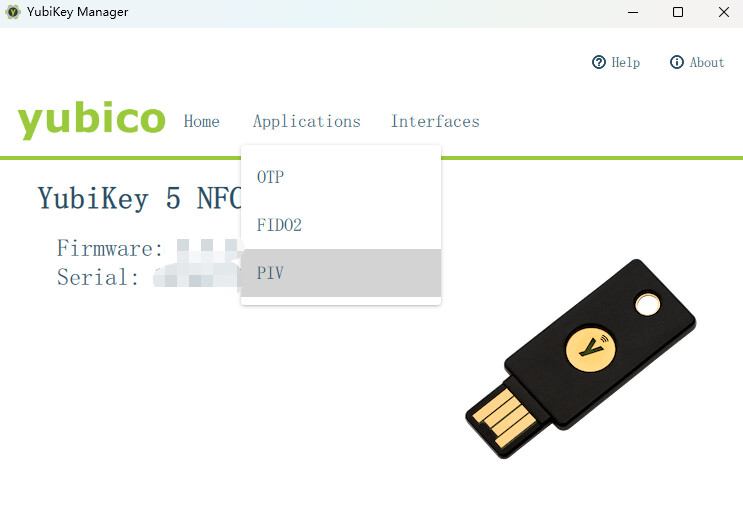Image resolution: width=743 pixels, height=513 pixels.
Task: Click the keyring hole on YubiKey image
Action: 647,304
